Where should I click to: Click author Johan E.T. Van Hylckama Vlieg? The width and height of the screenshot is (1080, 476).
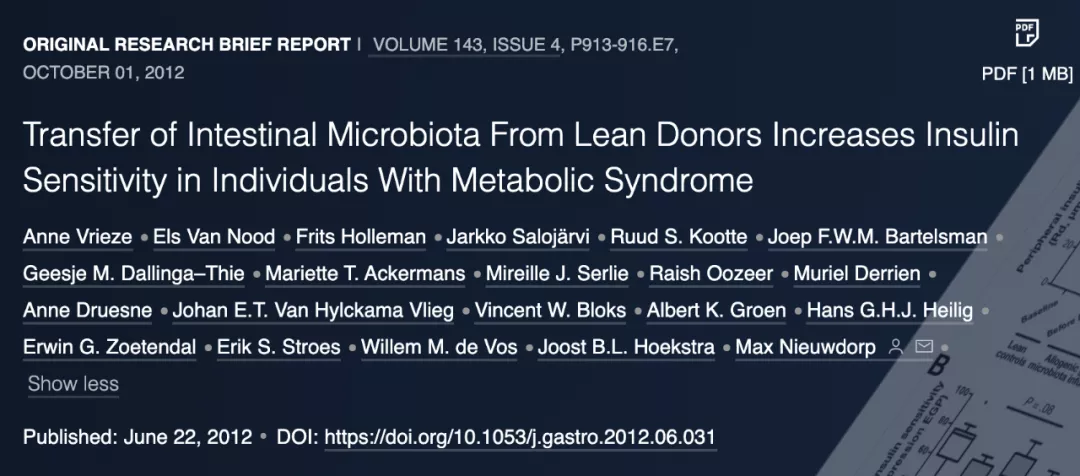click(313, 311)
